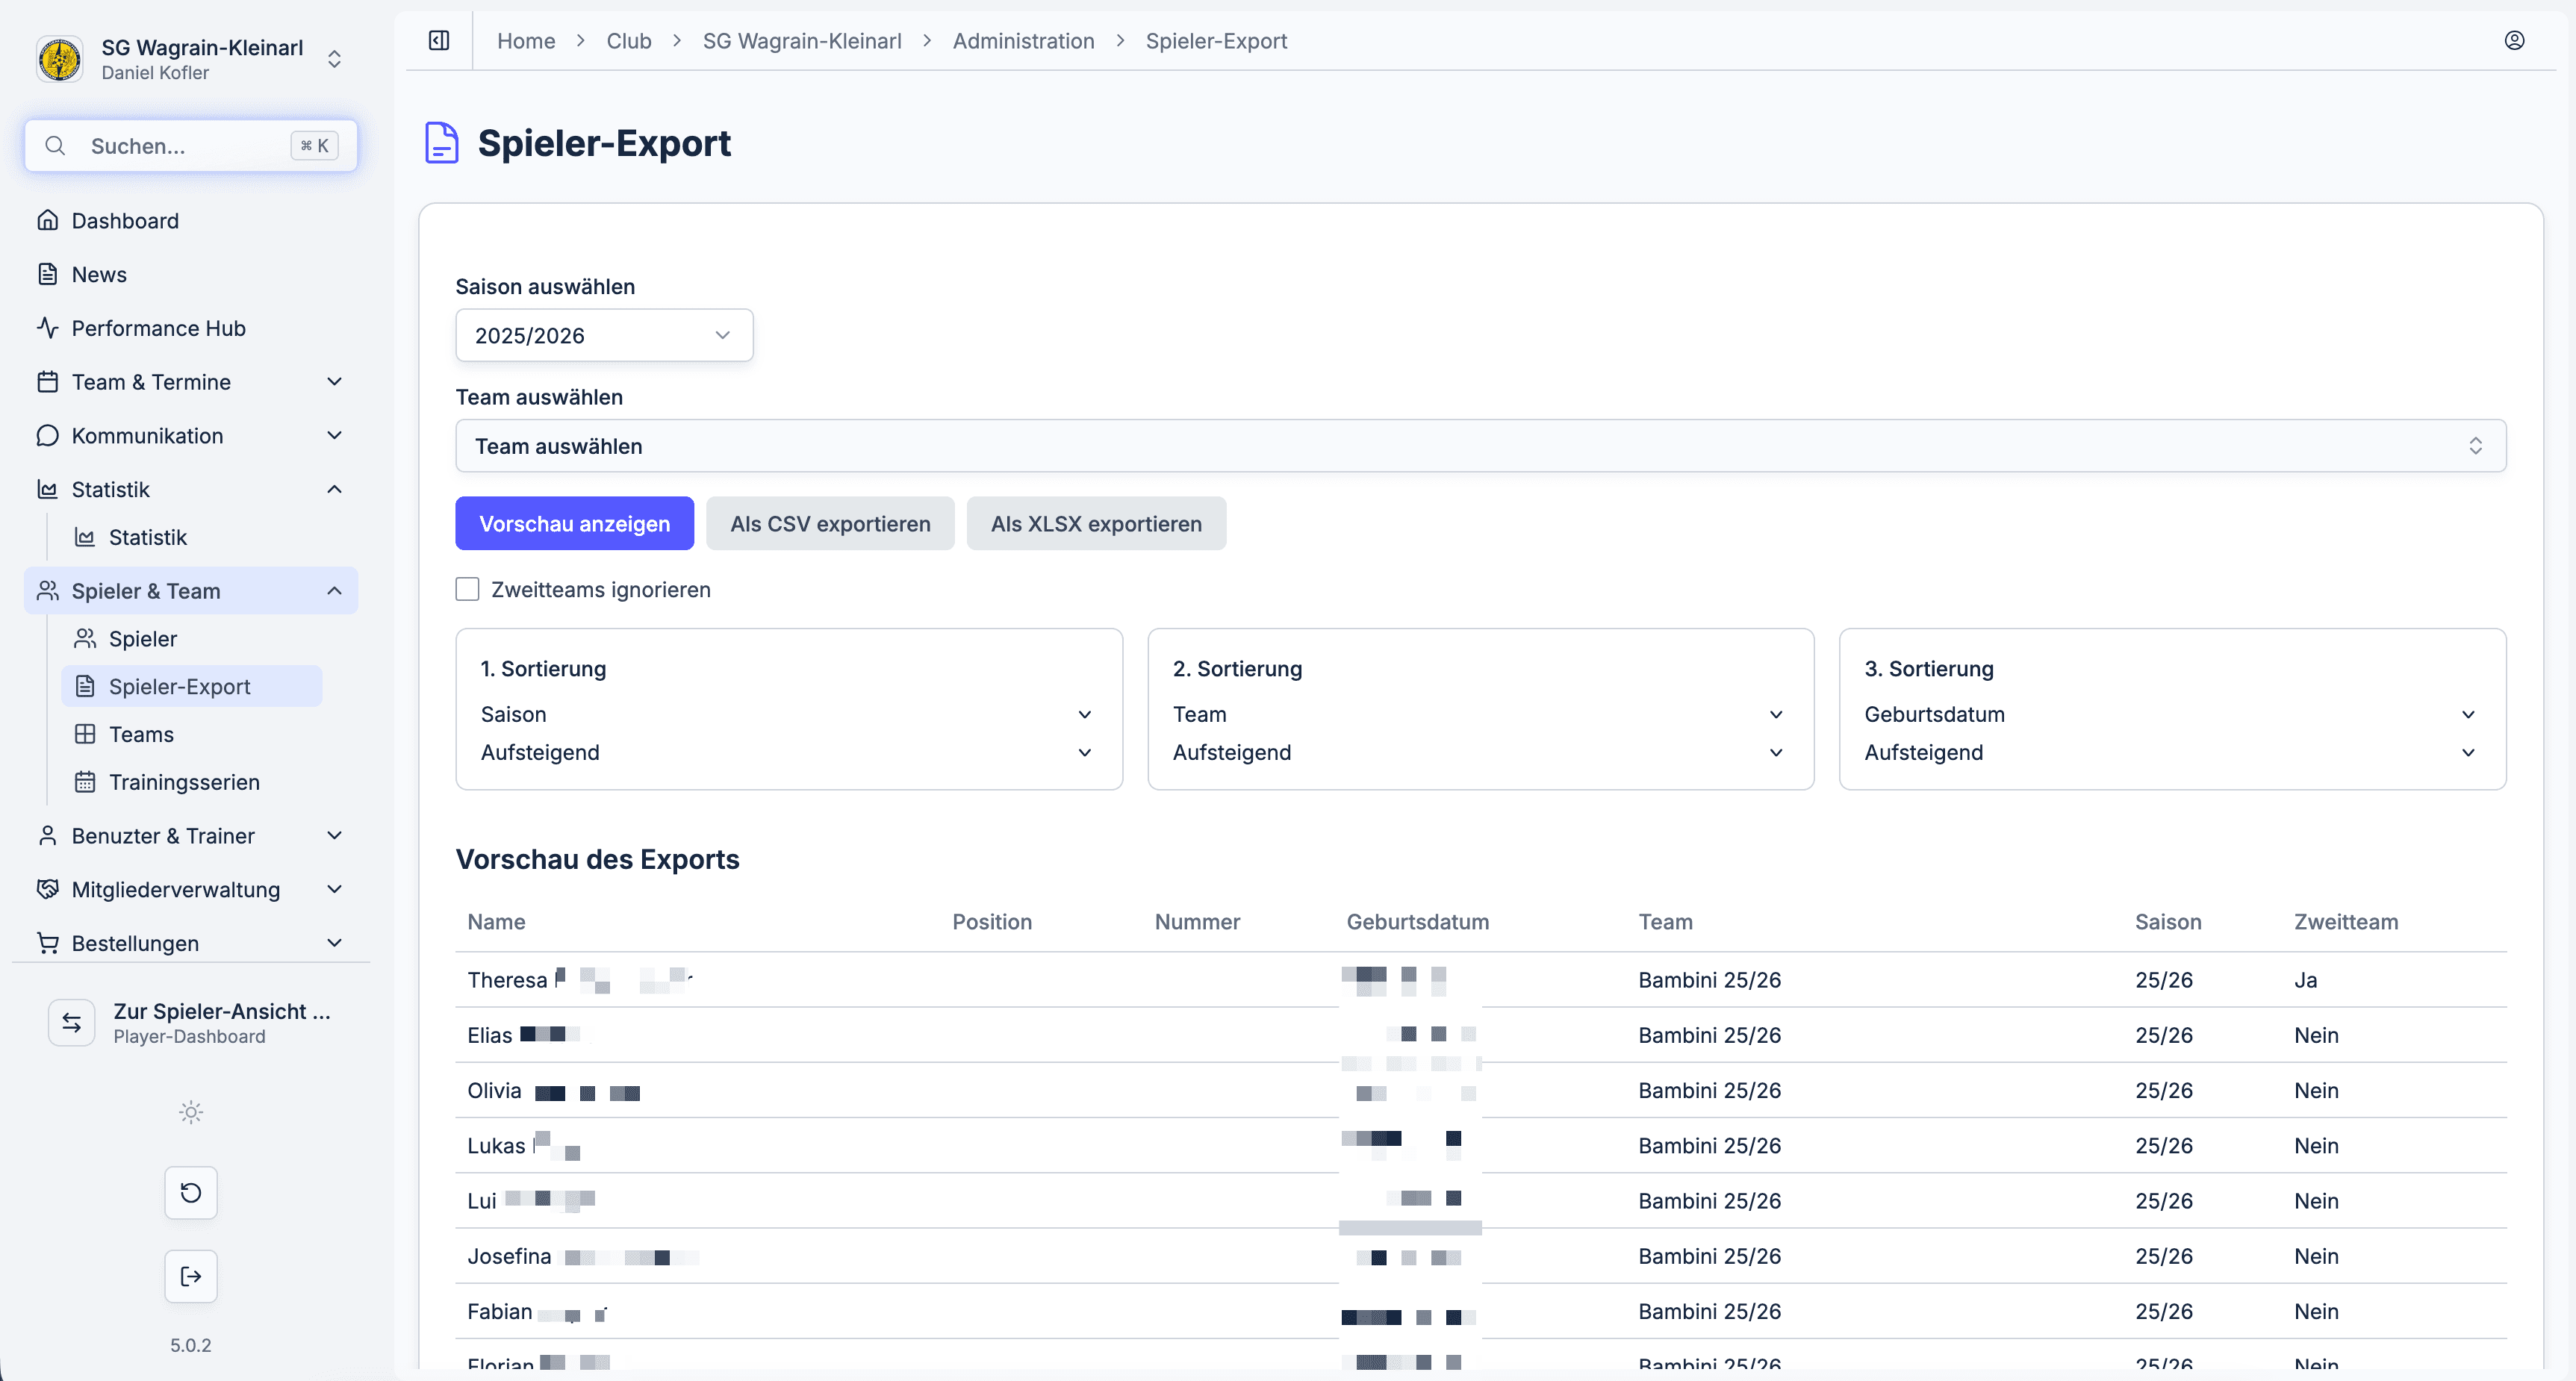
Task: Click Home breadcrumb link
Action: pyautogui.click(x=526, y=41)
